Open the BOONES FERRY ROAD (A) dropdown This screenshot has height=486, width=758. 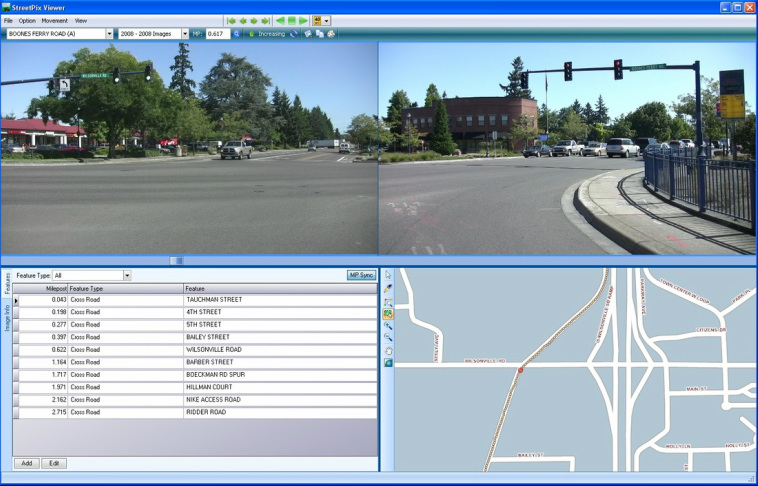point(109,34)
